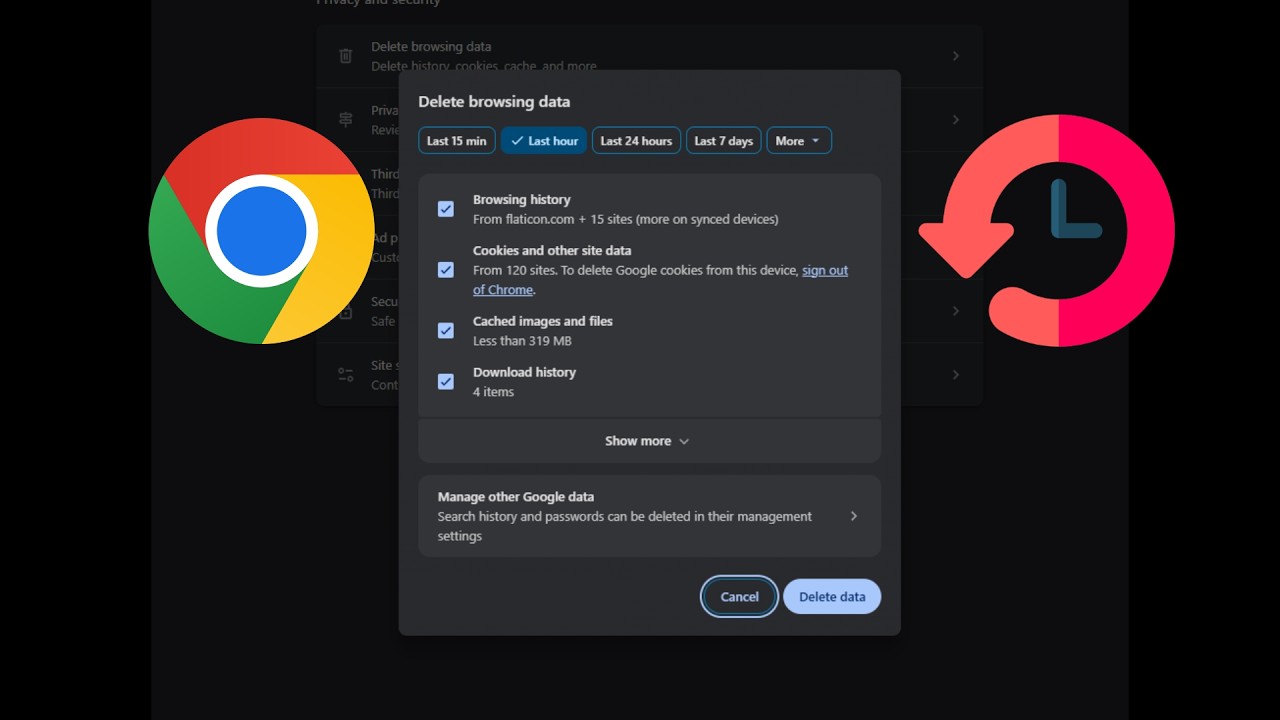Click the '4 items' text

click(x=493, y=392)
